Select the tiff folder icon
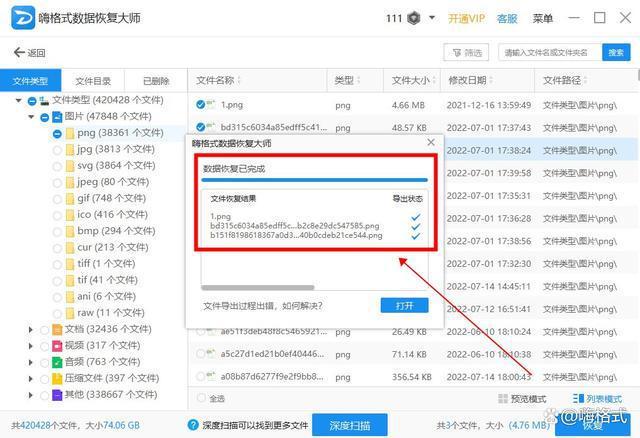Image resolution: width=640 pixels, height=438 pixels. coord(70,264)
